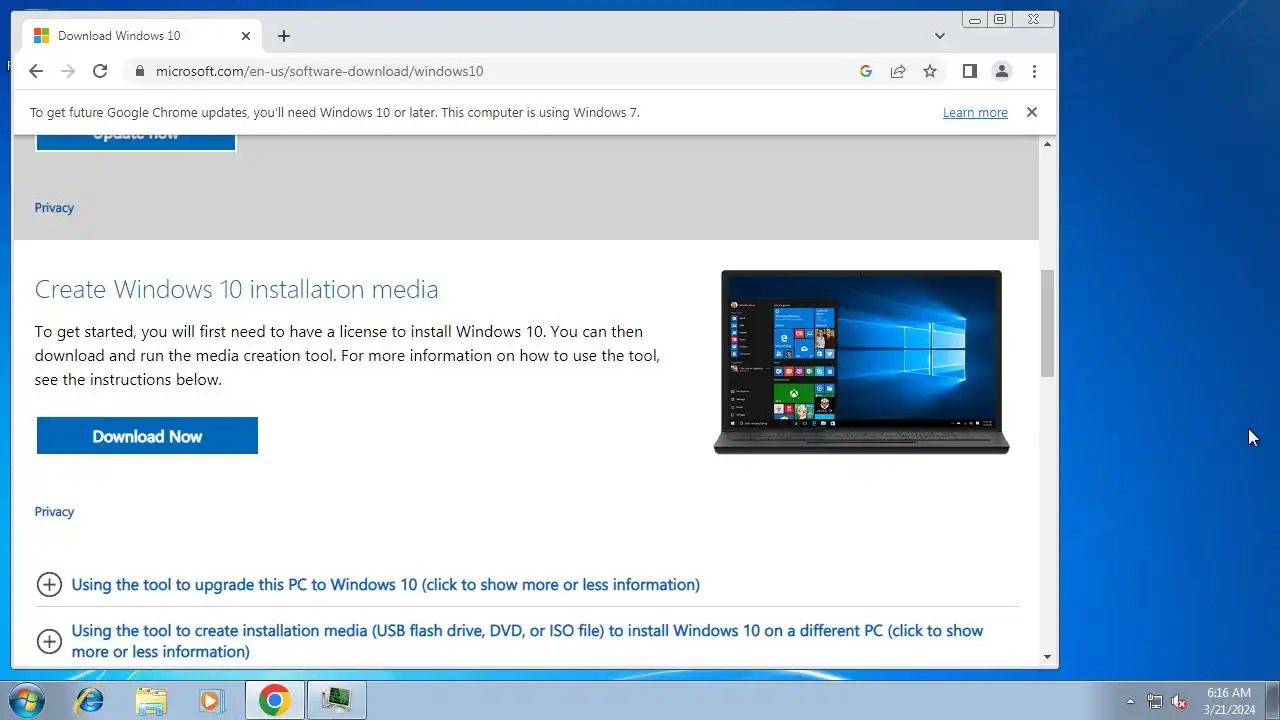Screen dimensions: 1280x720
Task: Minimize the Chrome window
Action: click(975, 19)
